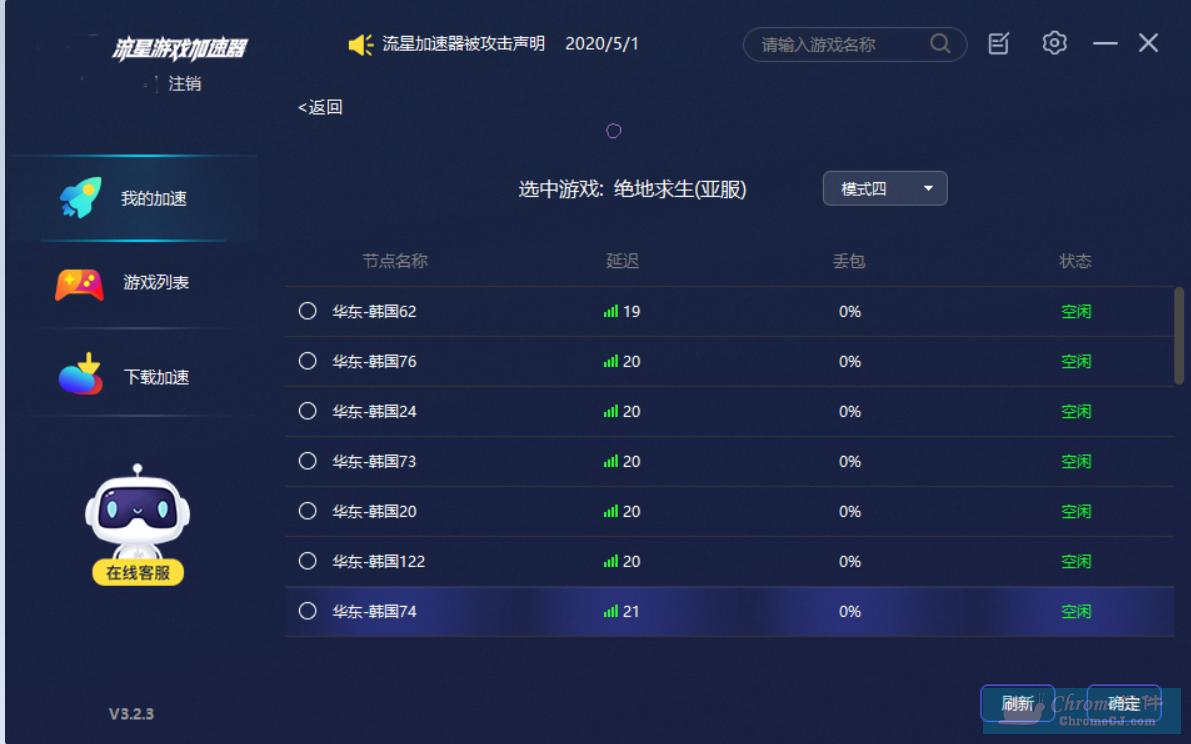Open the settings gear icon
This screenshot has height=744, width=1191.
point(1054,43)
